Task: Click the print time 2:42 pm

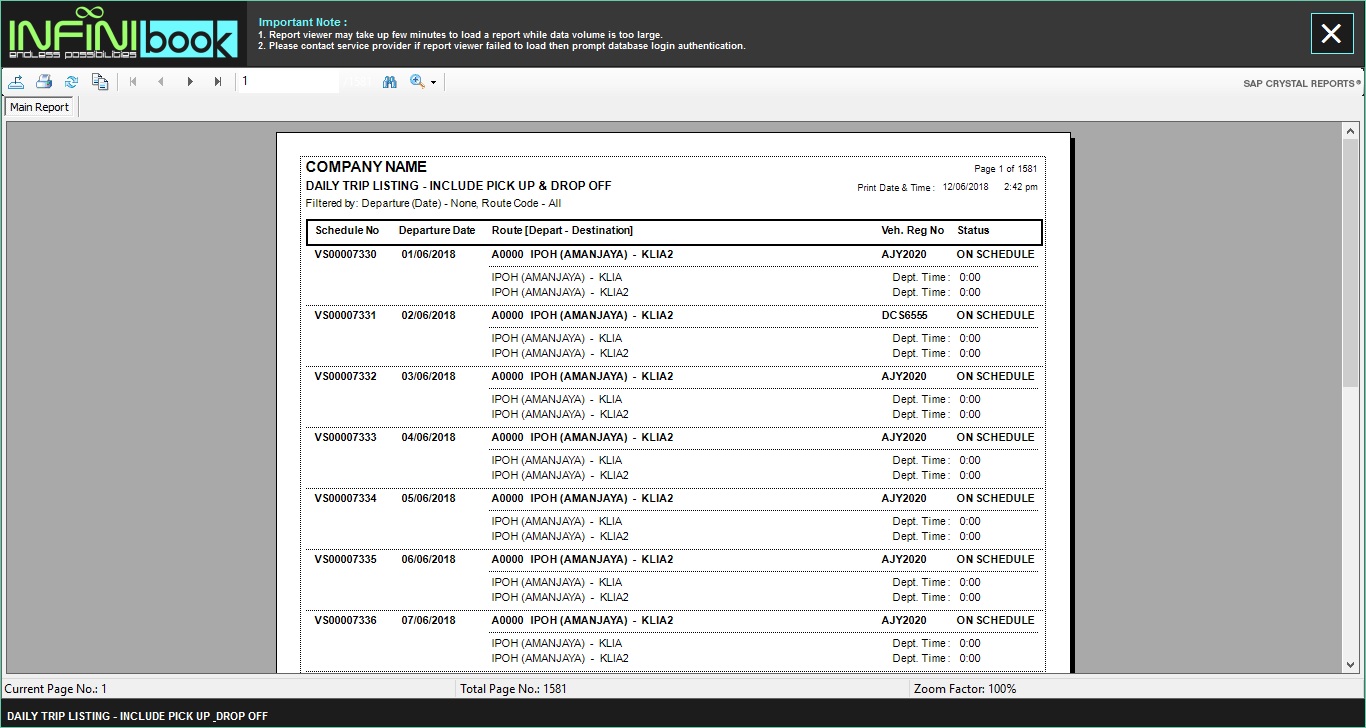Action: tap(1020, 187)
